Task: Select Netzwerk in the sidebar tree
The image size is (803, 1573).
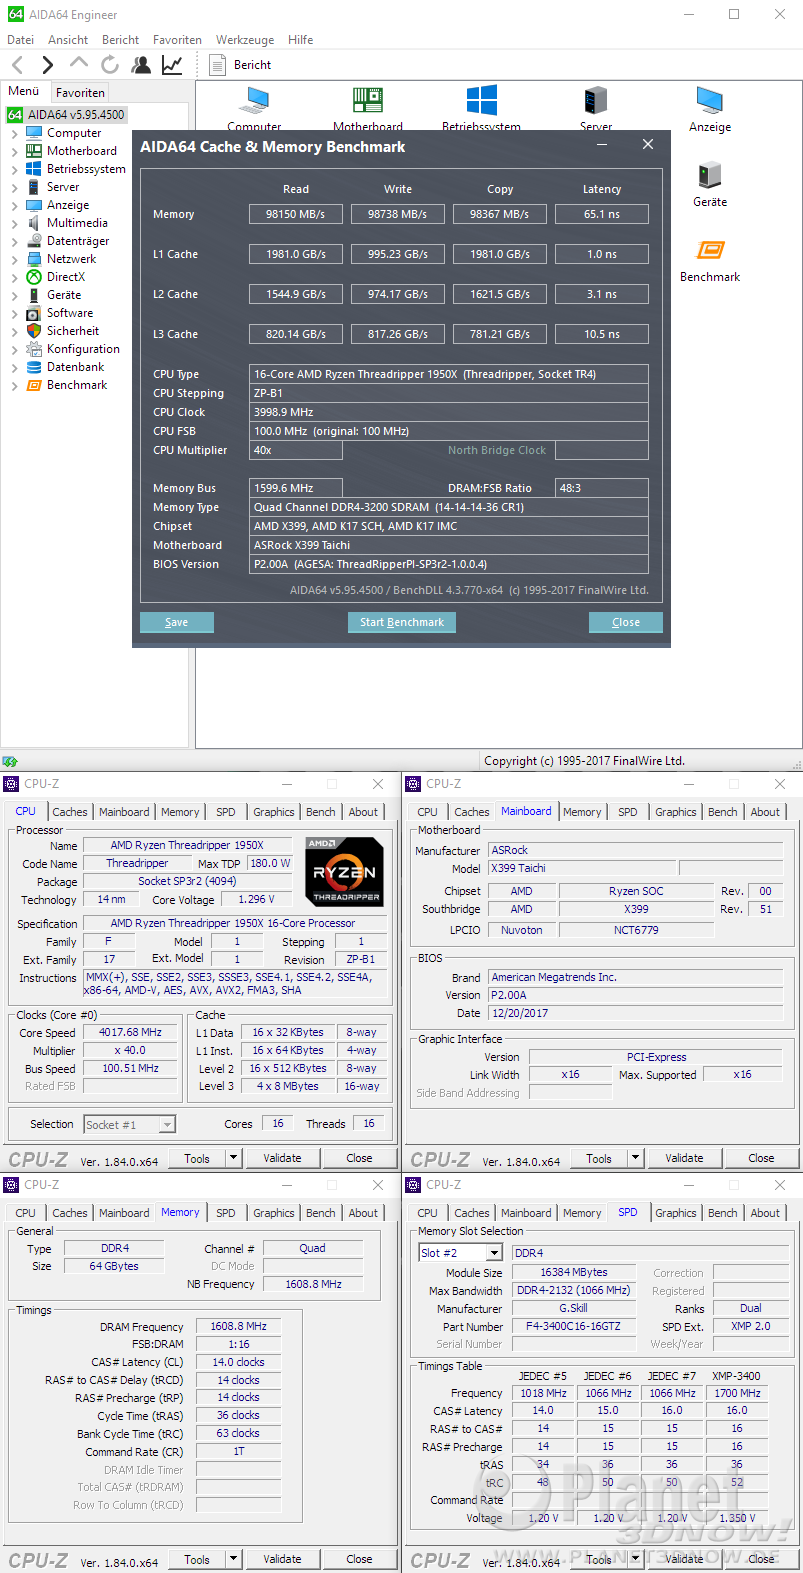Action: coord(72,259)
